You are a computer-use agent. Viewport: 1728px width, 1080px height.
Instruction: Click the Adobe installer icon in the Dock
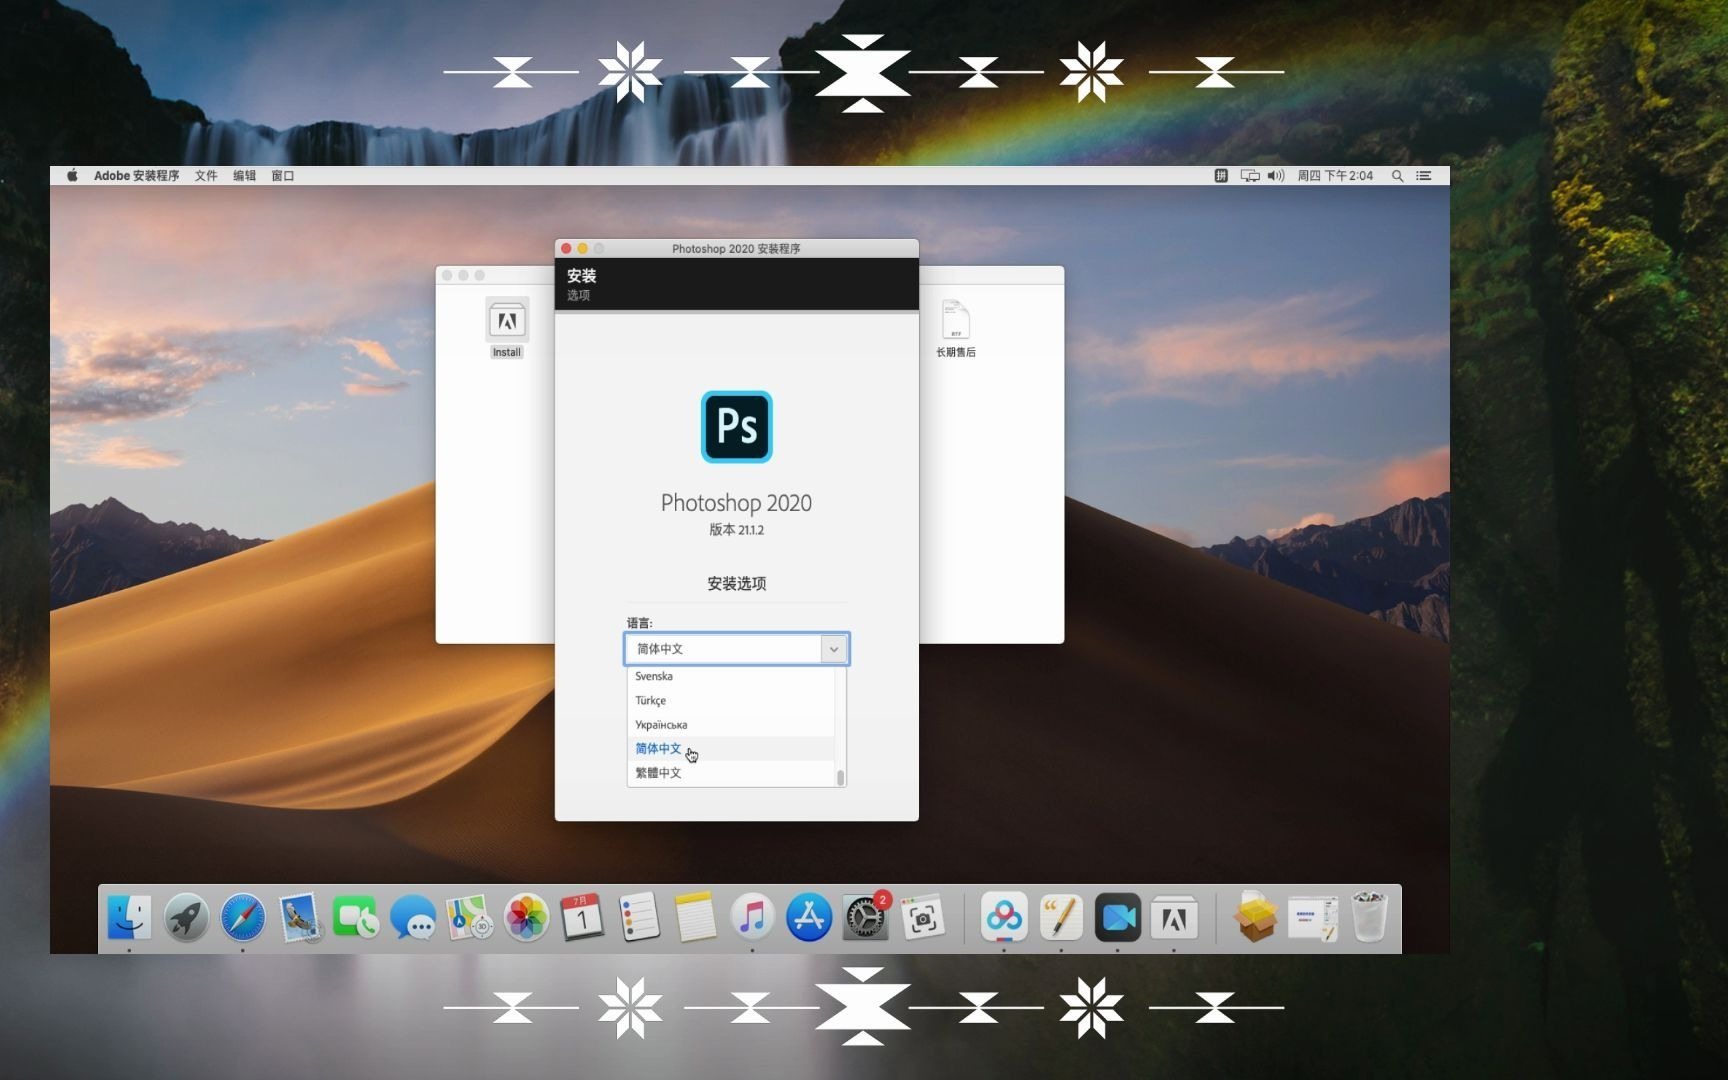pyautogui.click(x=1174, y=917)
